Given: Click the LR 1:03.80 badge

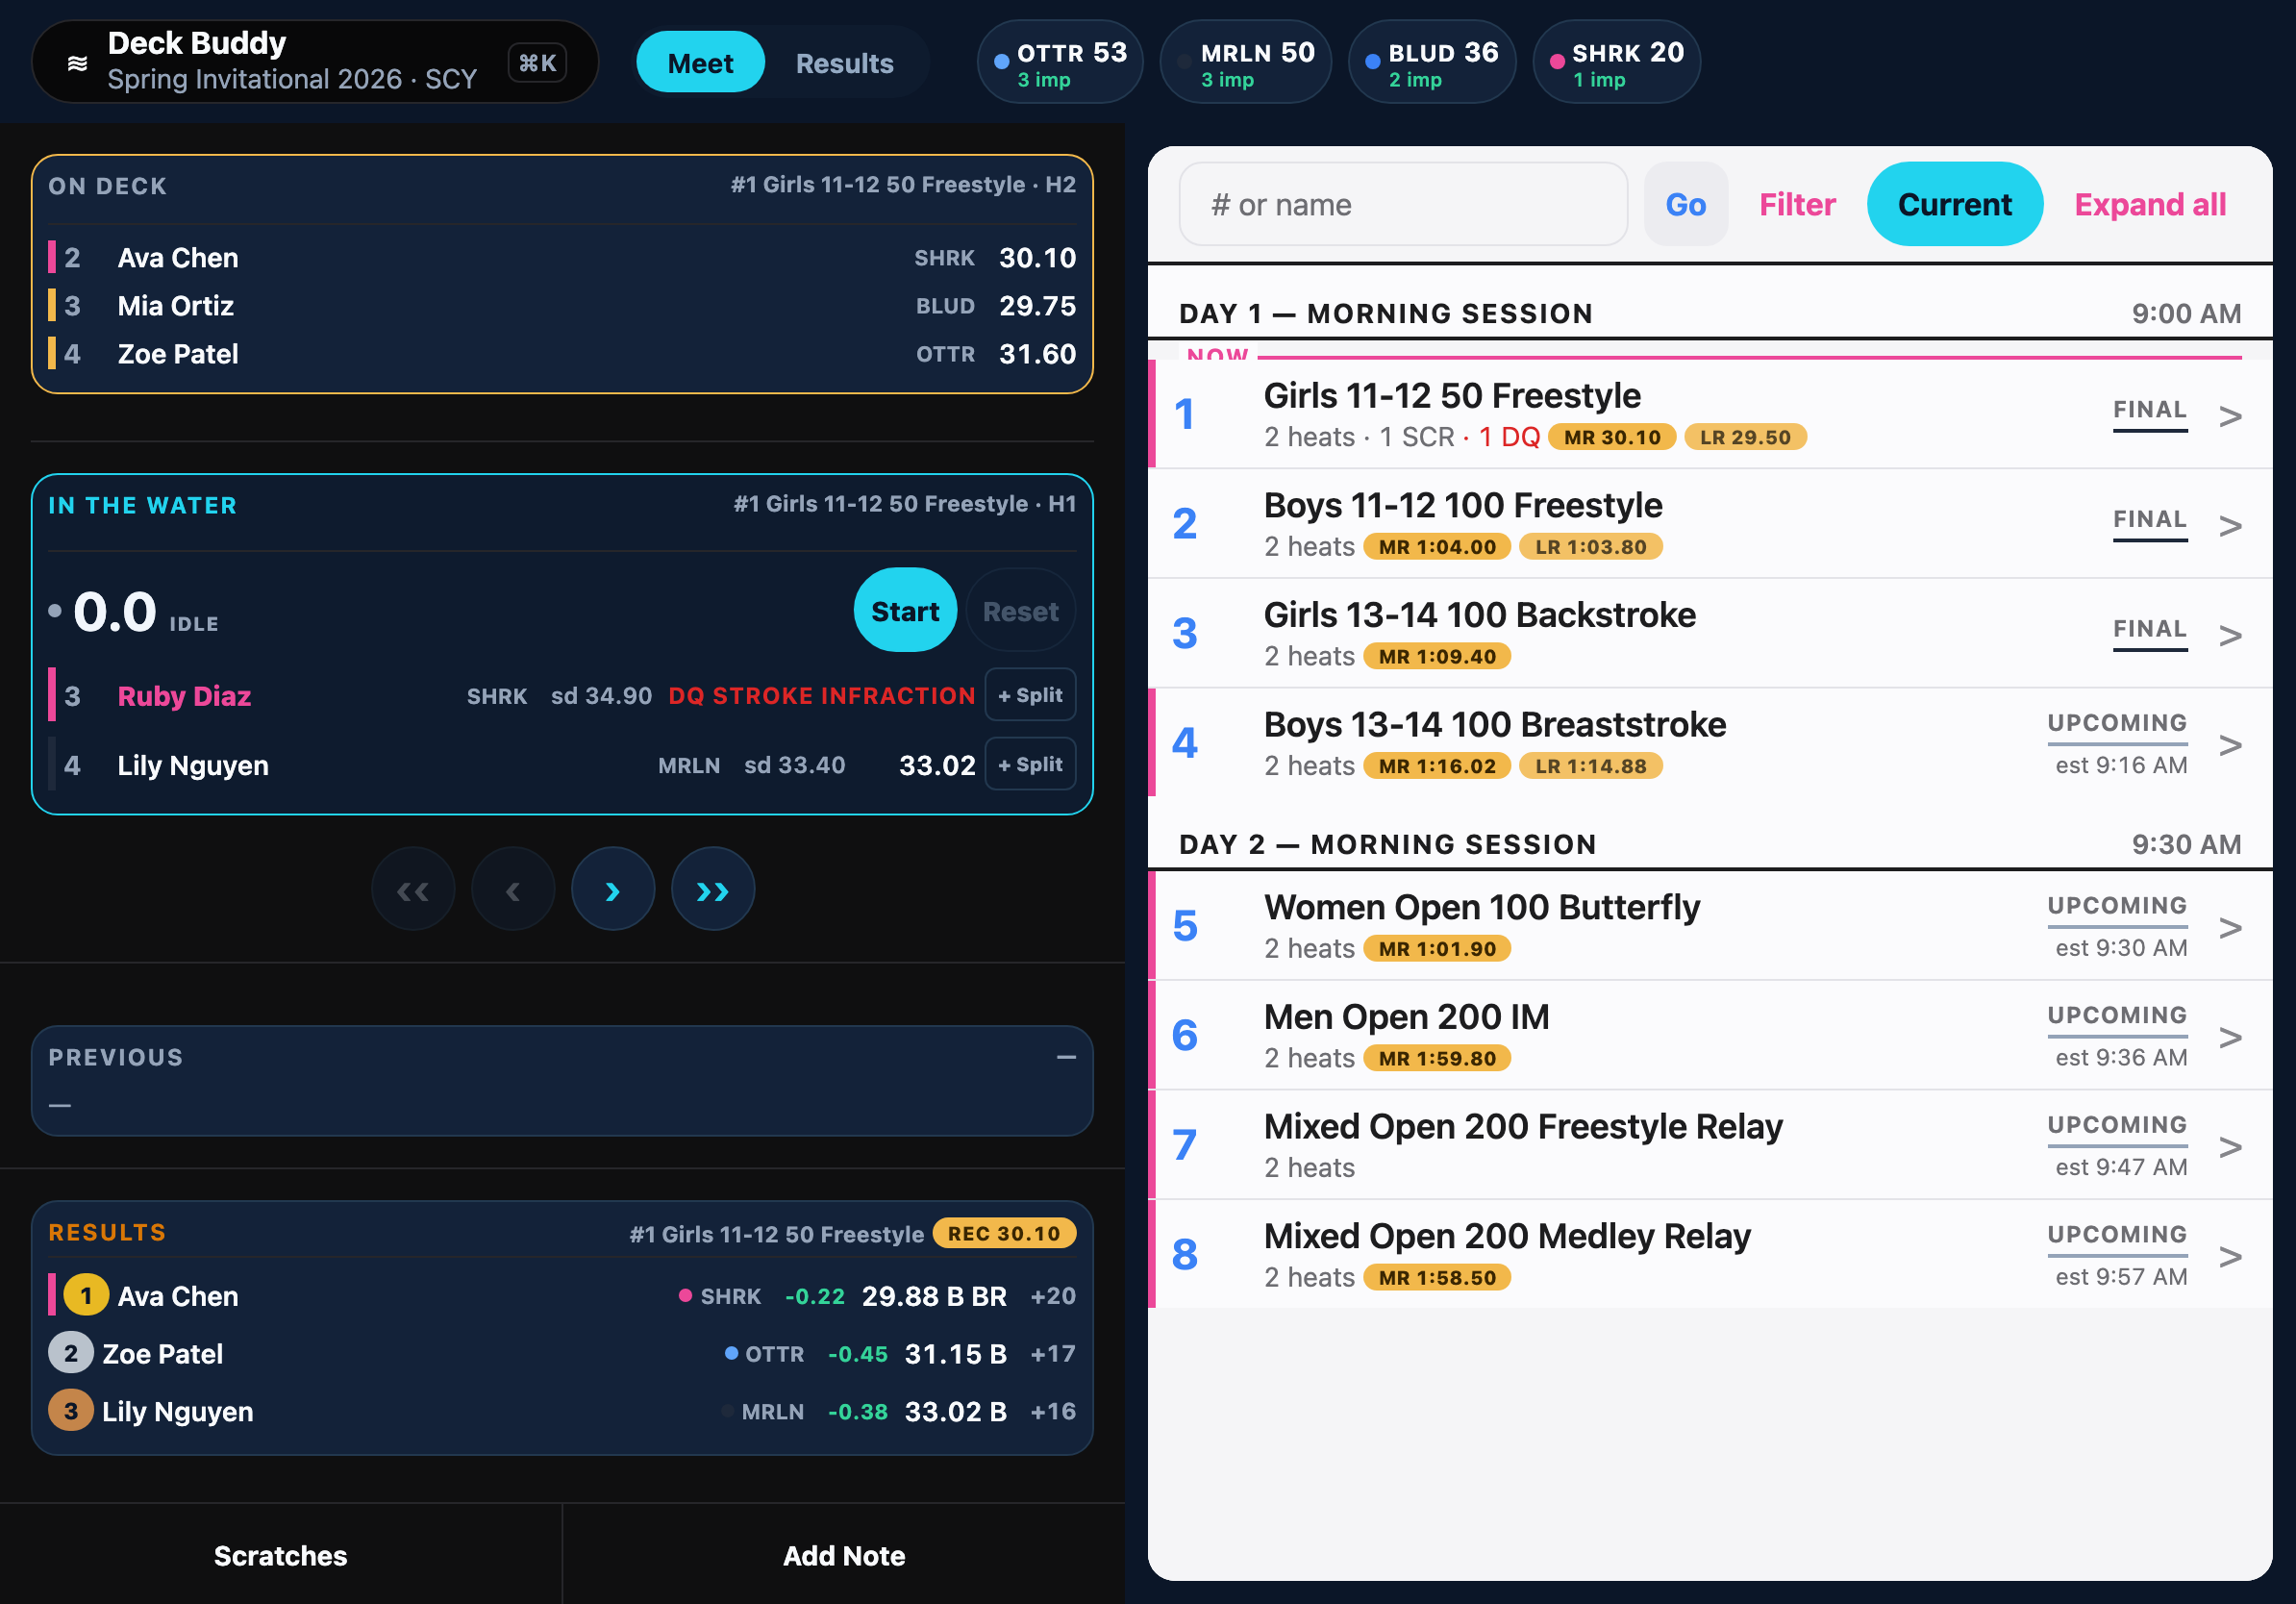Looking at the screenshot, I should click(1590, 547).
